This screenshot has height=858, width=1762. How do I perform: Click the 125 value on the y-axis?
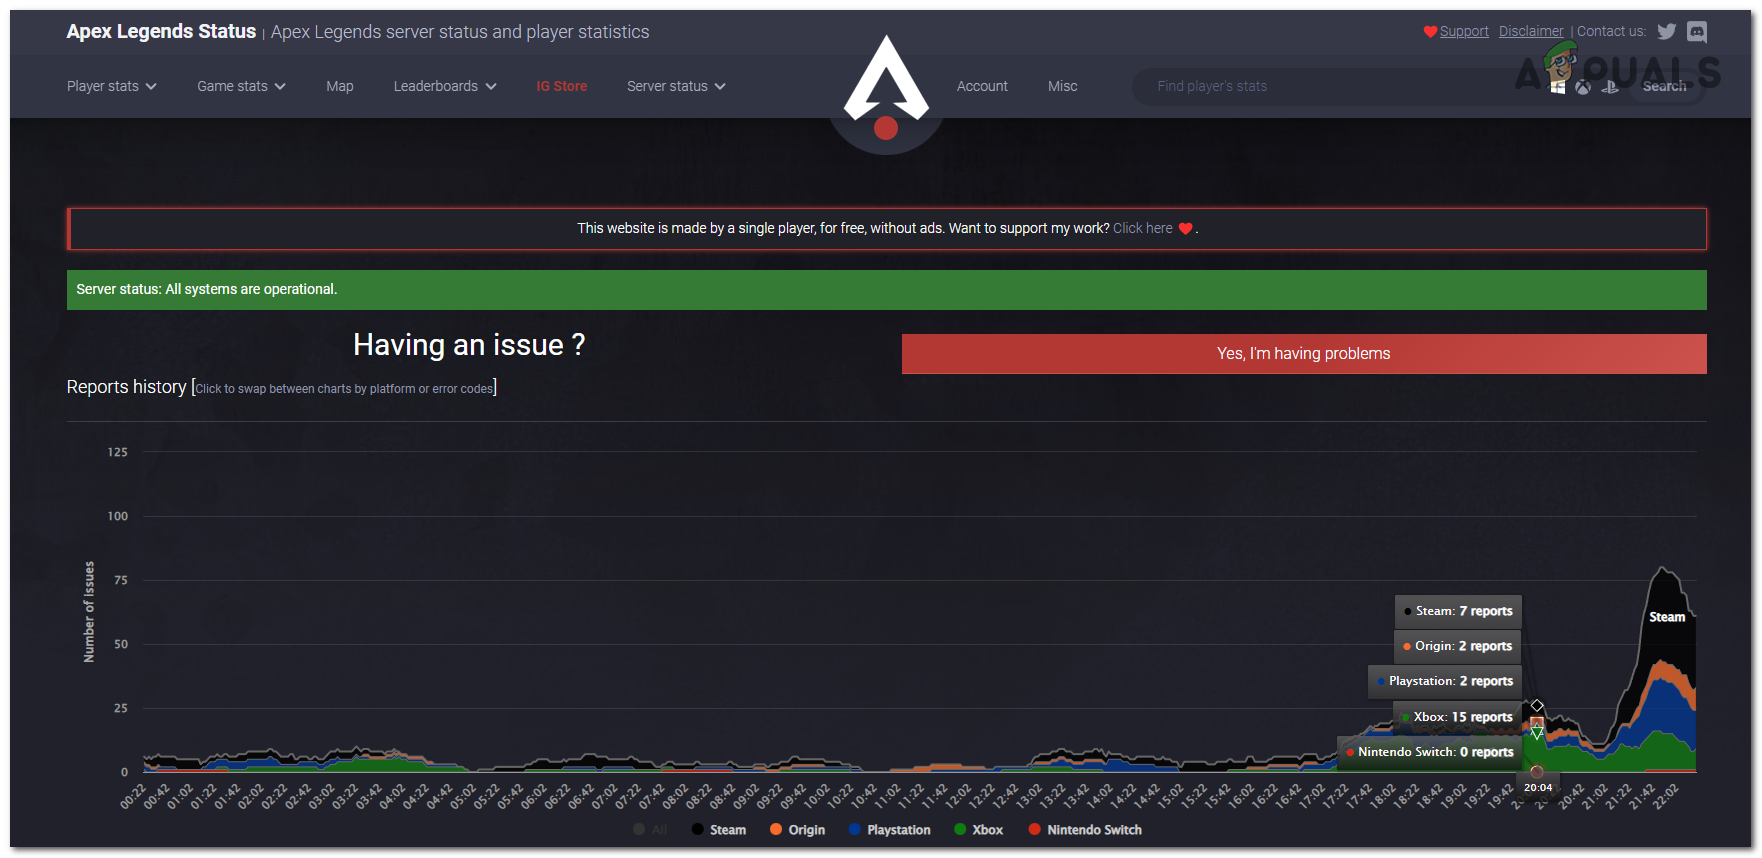[x=118, y=452]
